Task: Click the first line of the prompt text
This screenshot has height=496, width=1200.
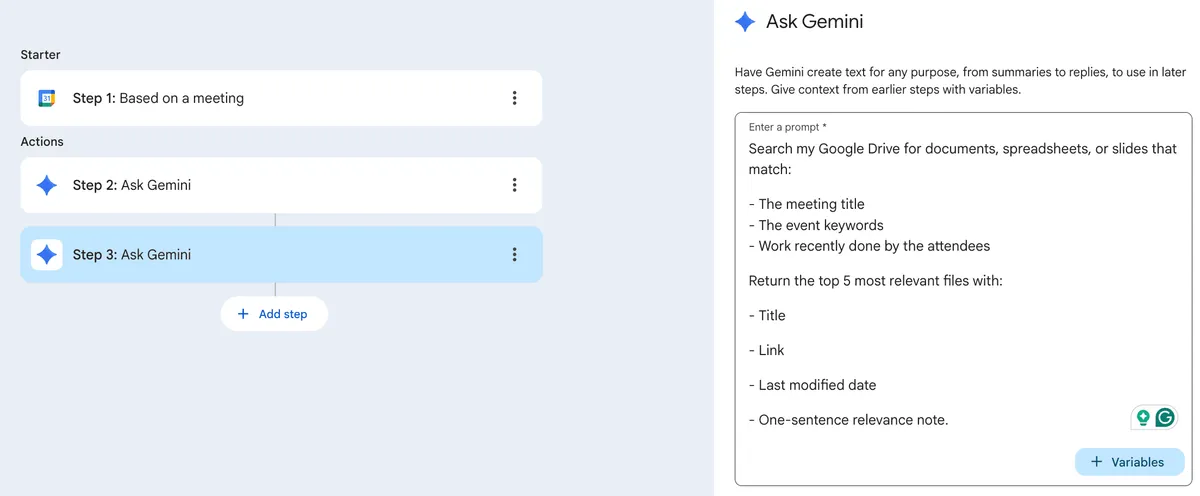Action: click(x=962, y=149)
